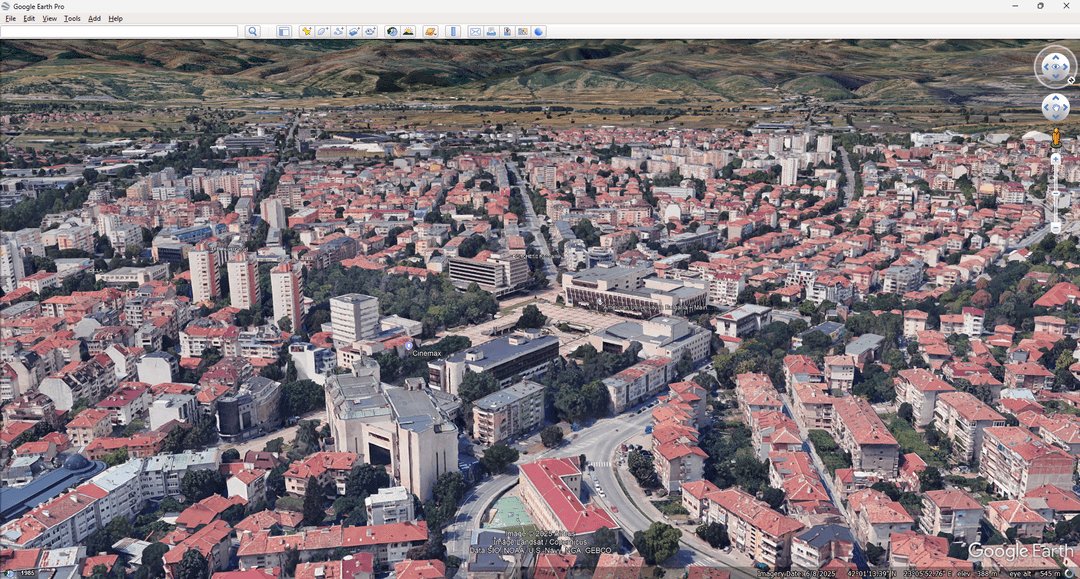Click the Cinemax place label

click(426, 353)
